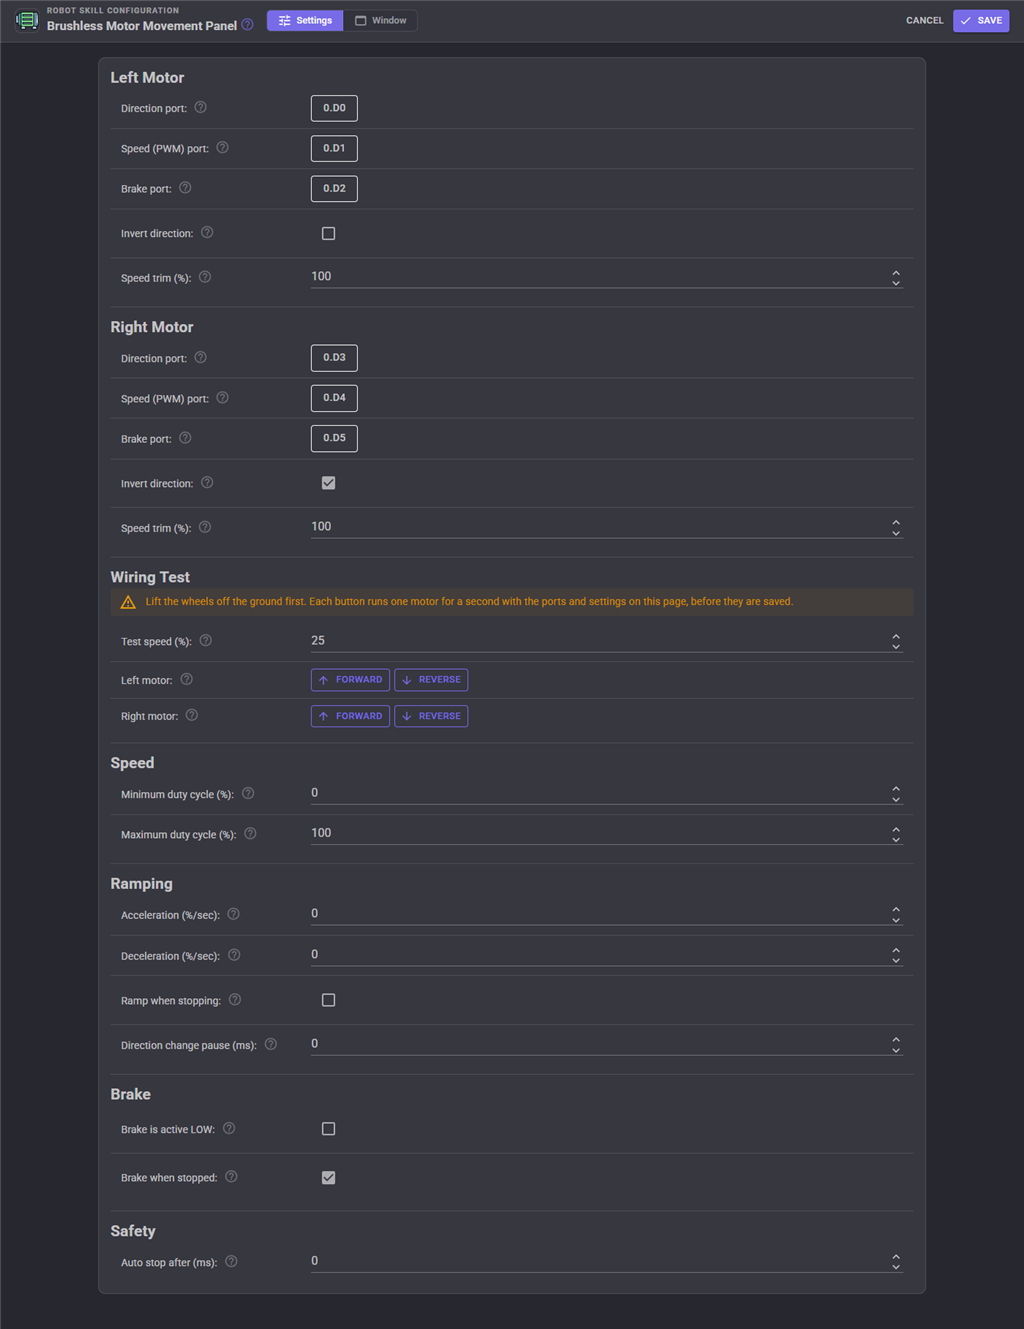Enable Brake is active LOW checkbox

328,1129
